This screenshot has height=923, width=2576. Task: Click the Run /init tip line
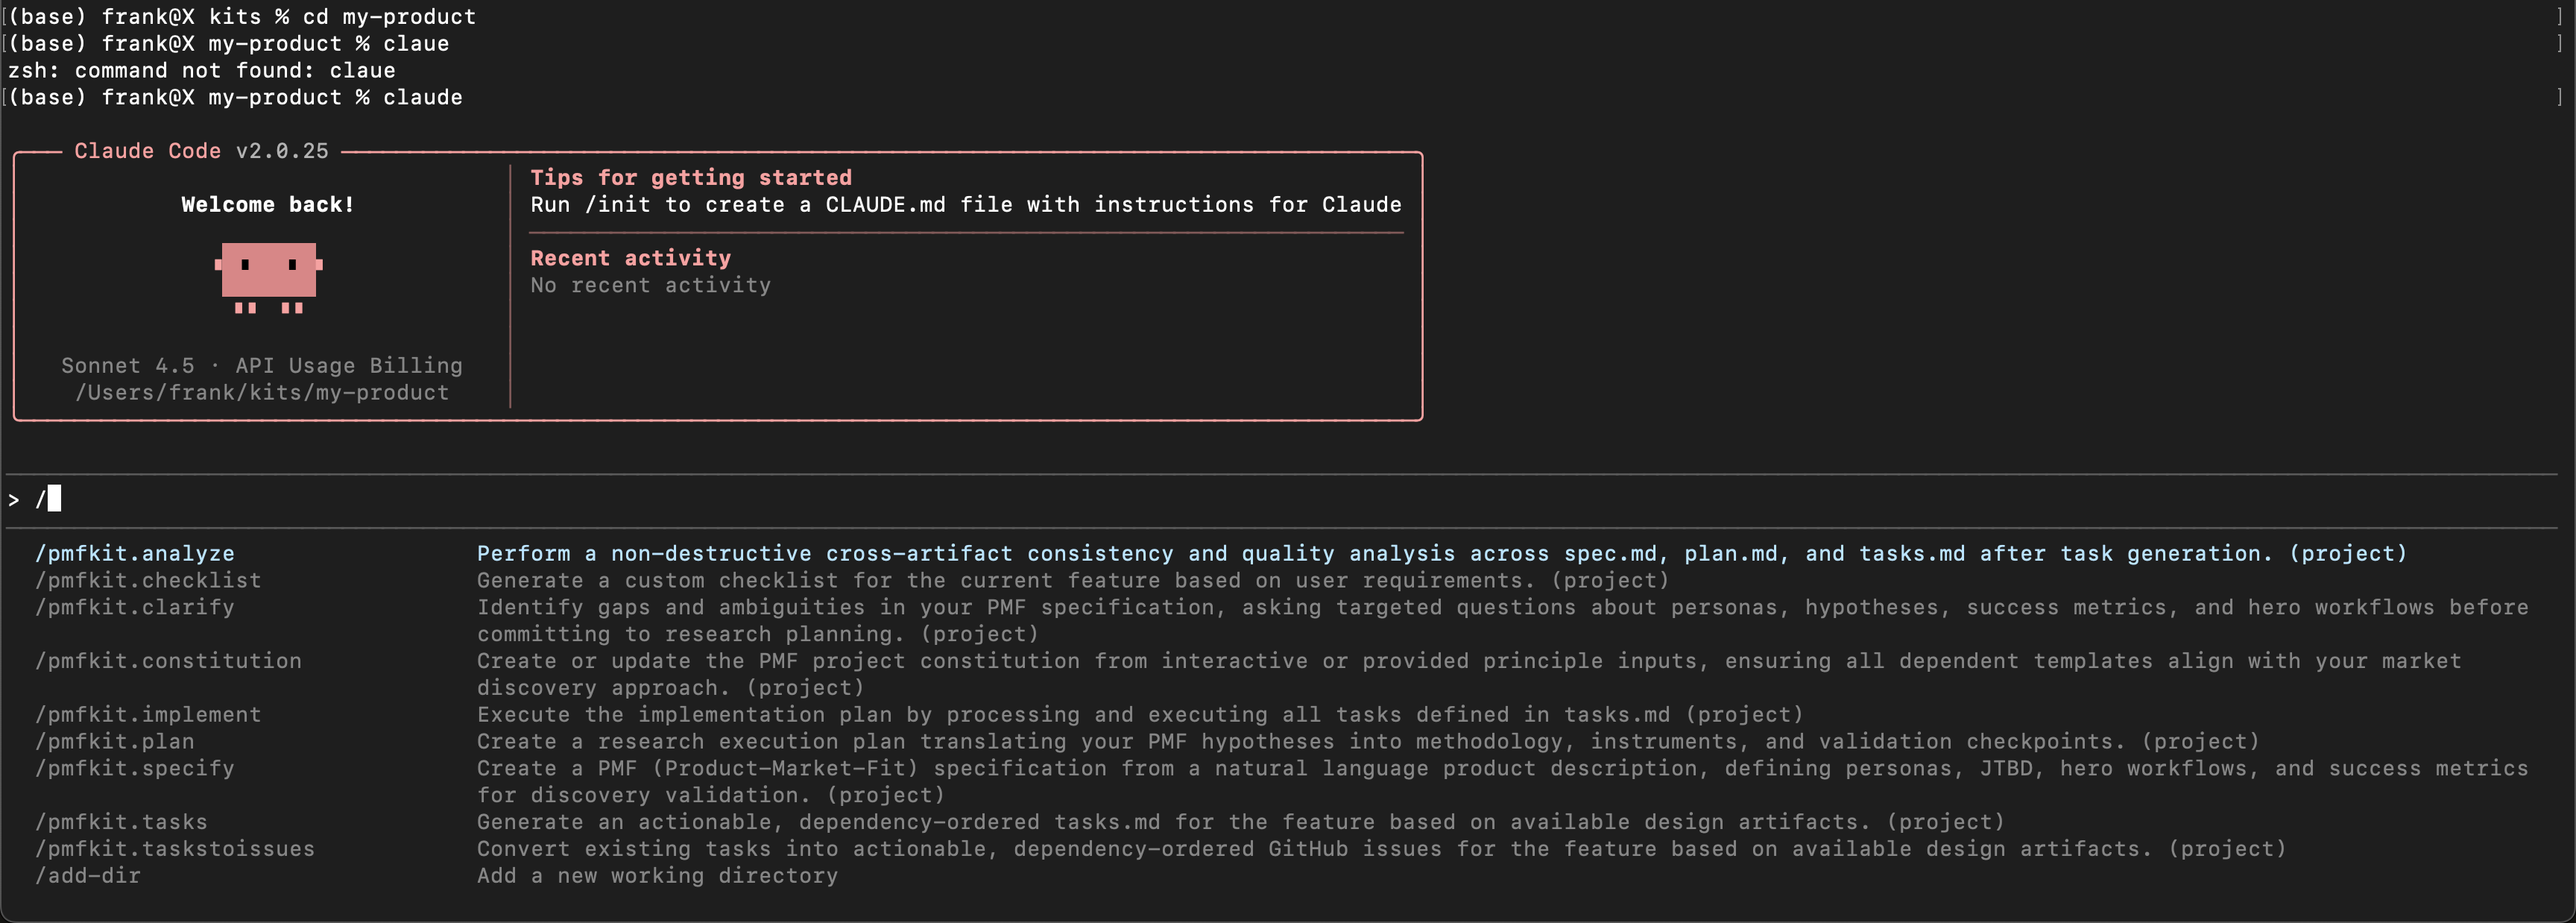966,204
